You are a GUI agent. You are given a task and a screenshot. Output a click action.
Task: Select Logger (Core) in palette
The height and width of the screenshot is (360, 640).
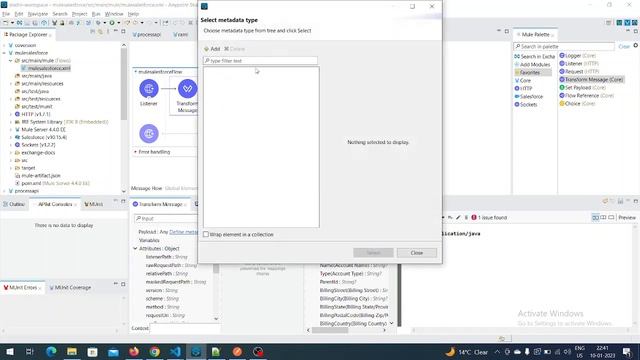(577, 56)
